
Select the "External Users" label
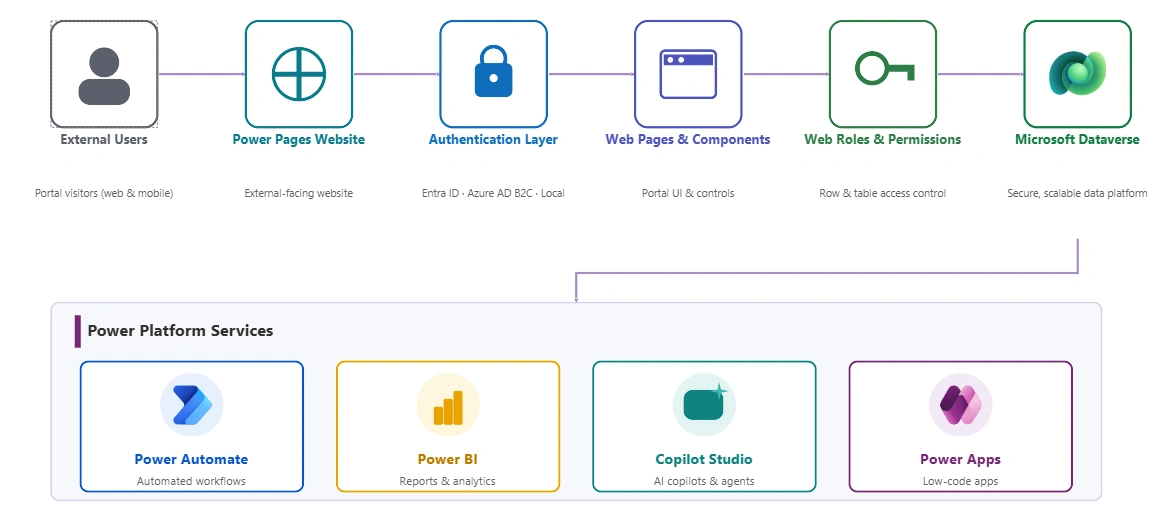pos(104,139)
